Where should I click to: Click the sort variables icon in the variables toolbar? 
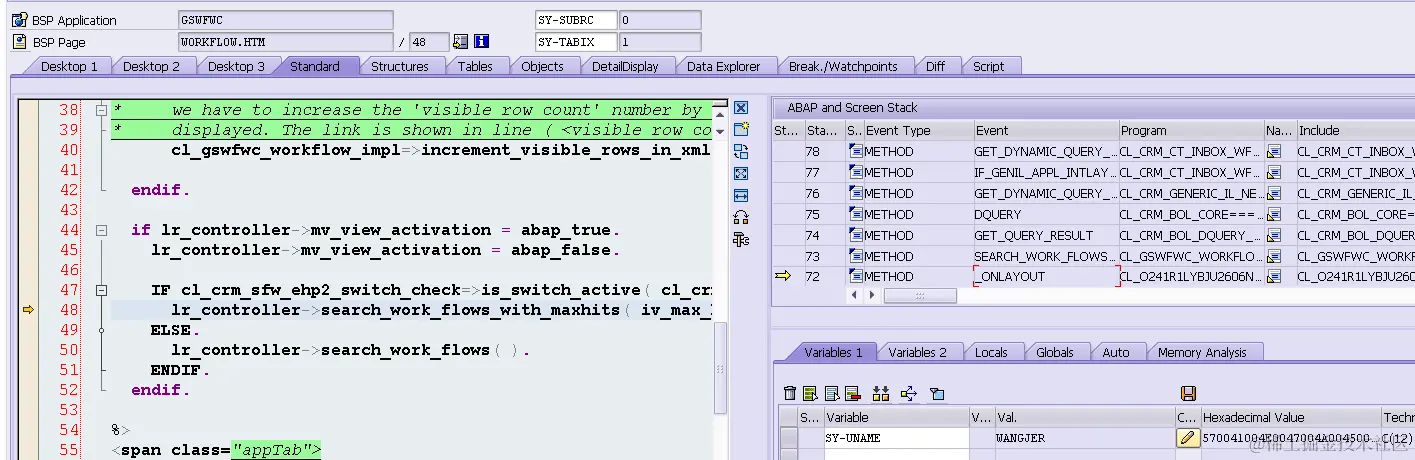tap(881, 394)
